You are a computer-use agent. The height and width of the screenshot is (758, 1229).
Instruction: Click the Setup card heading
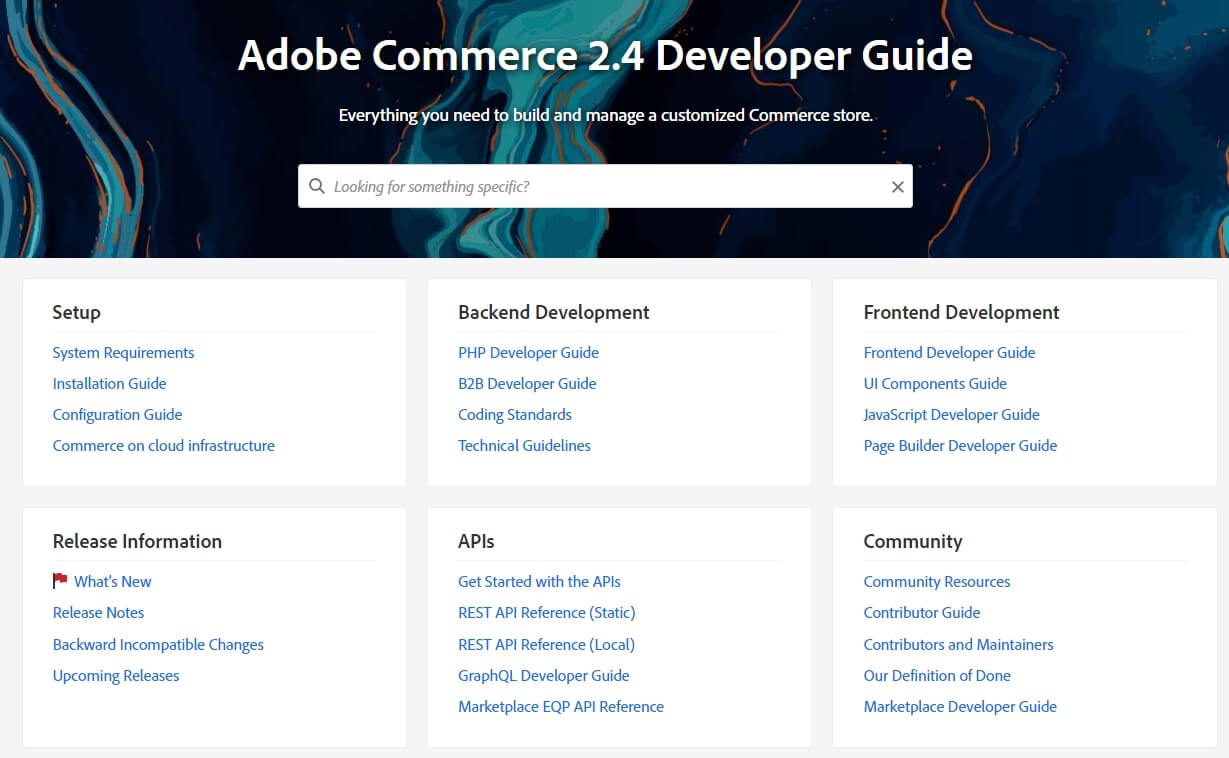coord(76,312)
